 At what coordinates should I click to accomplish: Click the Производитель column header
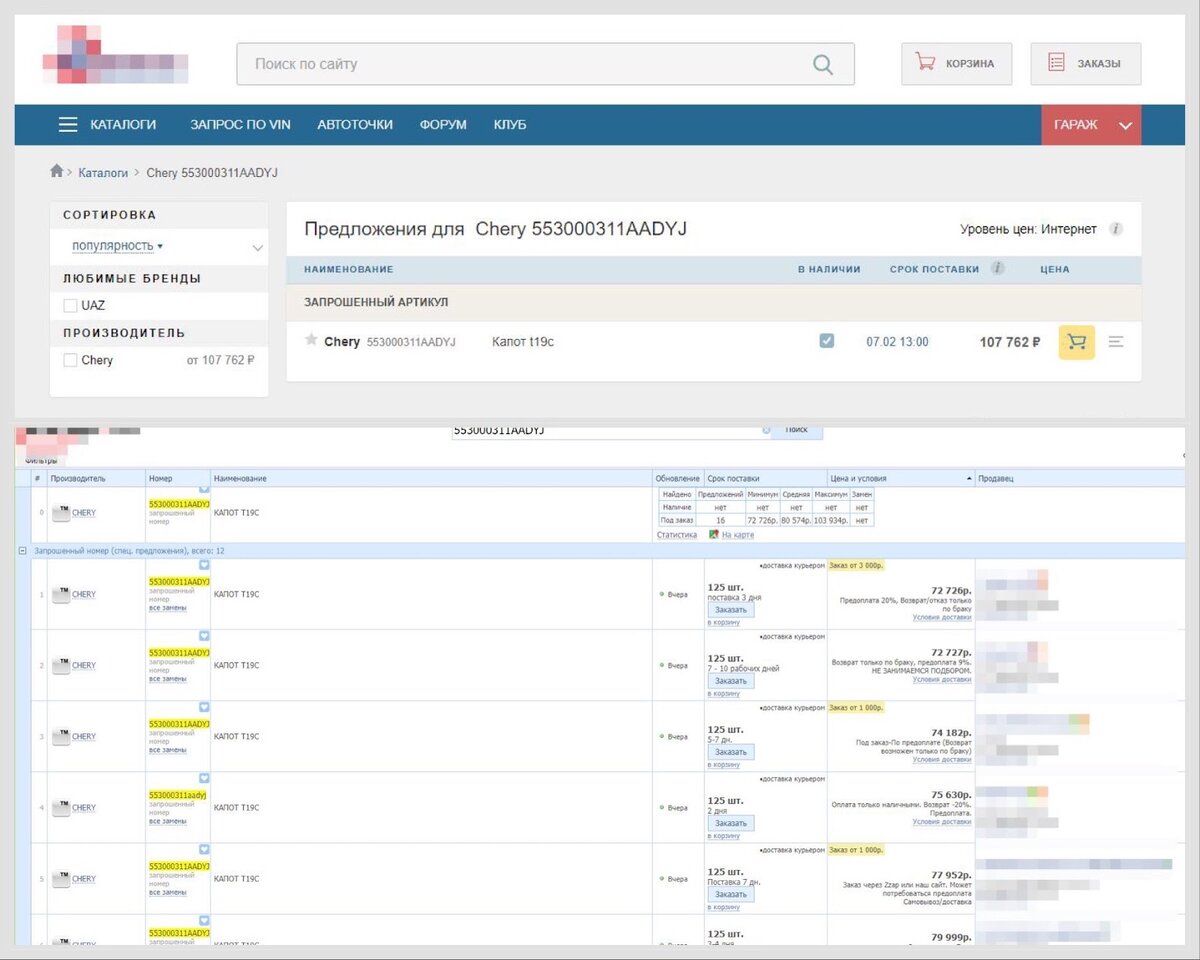[95, 479]
